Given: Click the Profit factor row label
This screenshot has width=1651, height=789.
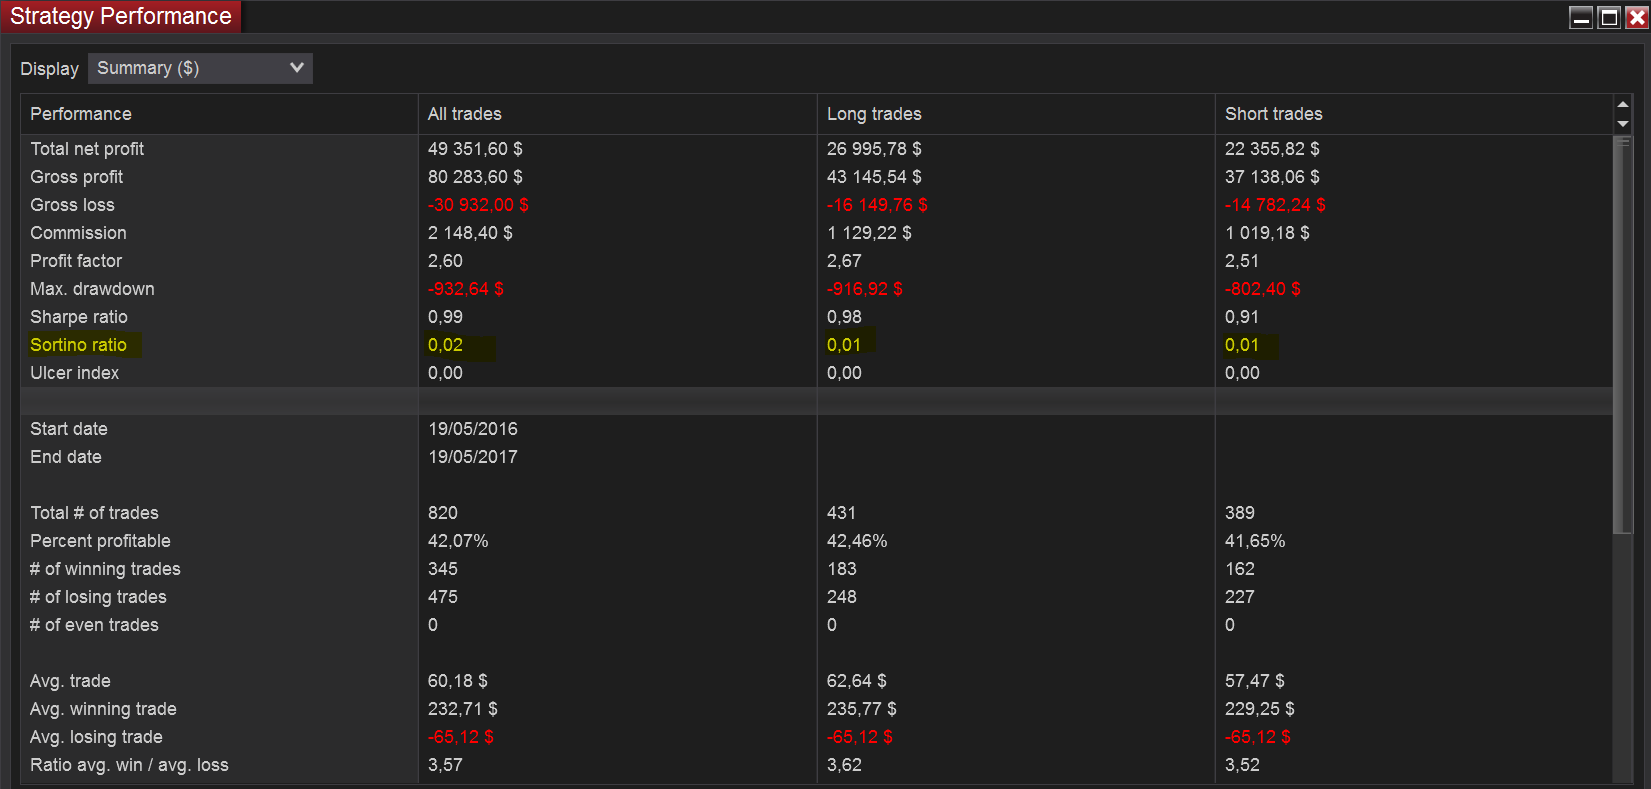Looking at the screenshot, I should coord(76,261).
